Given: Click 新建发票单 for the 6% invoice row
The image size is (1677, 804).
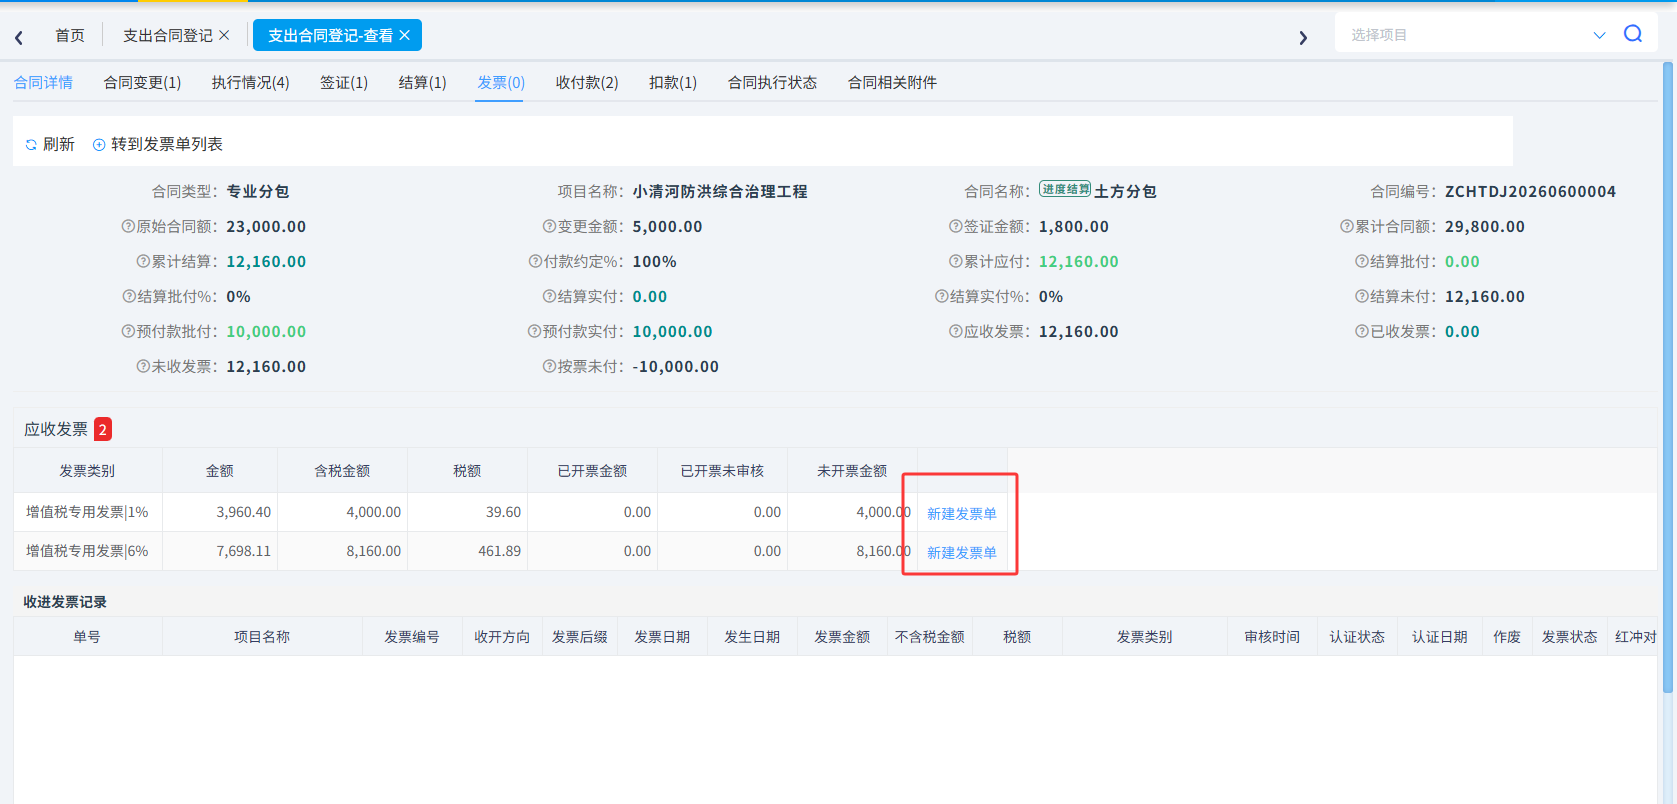Looking at the screenshot, I should [x=961, y=553].
